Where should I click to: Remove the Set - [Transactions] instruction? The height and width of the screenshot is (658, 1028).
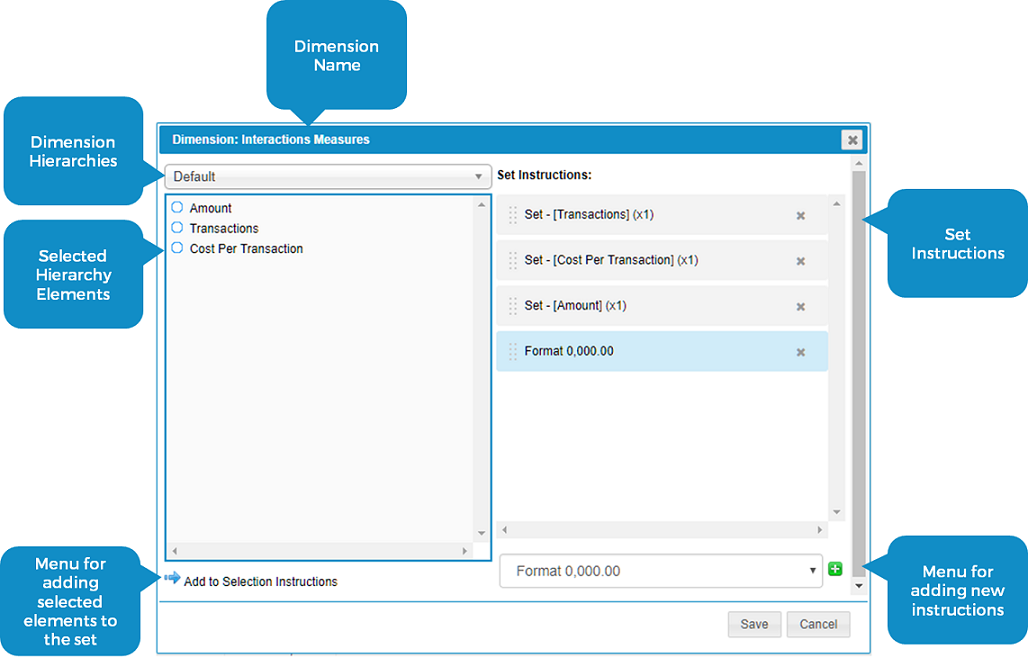click(800, 215)
